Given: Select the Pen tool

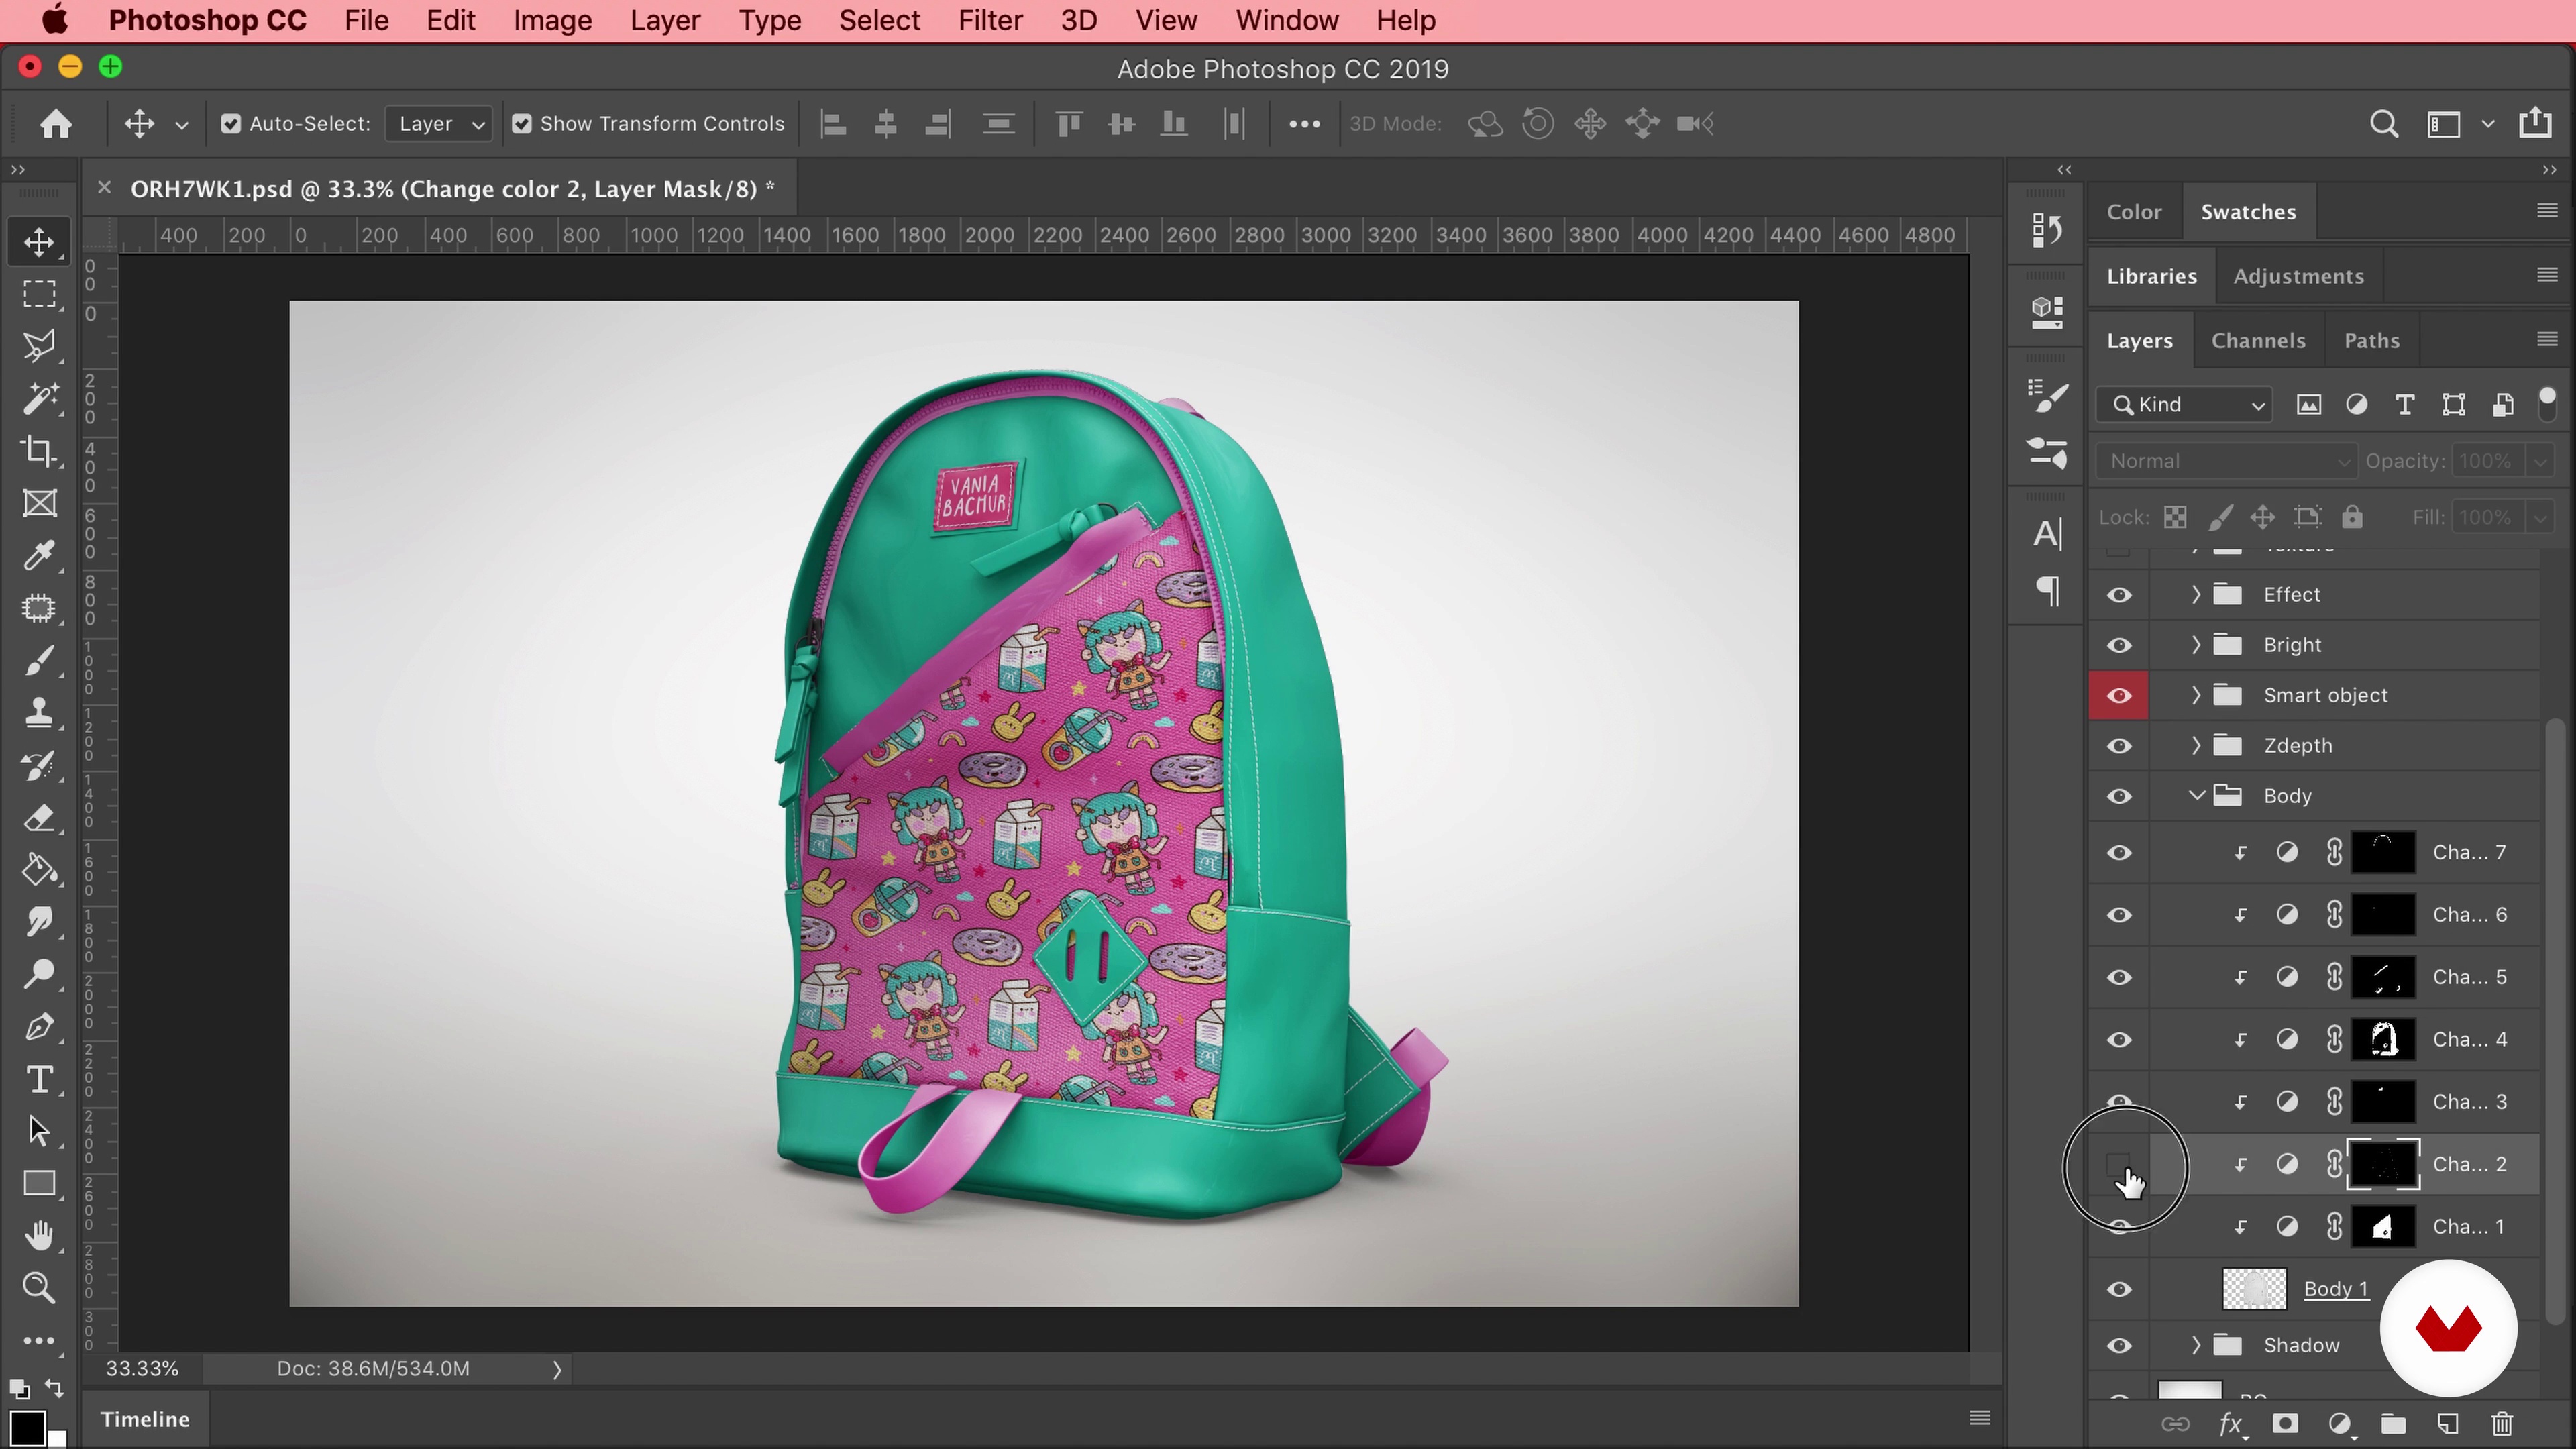Looking at the screenshot, I should tap(39, 1027).
